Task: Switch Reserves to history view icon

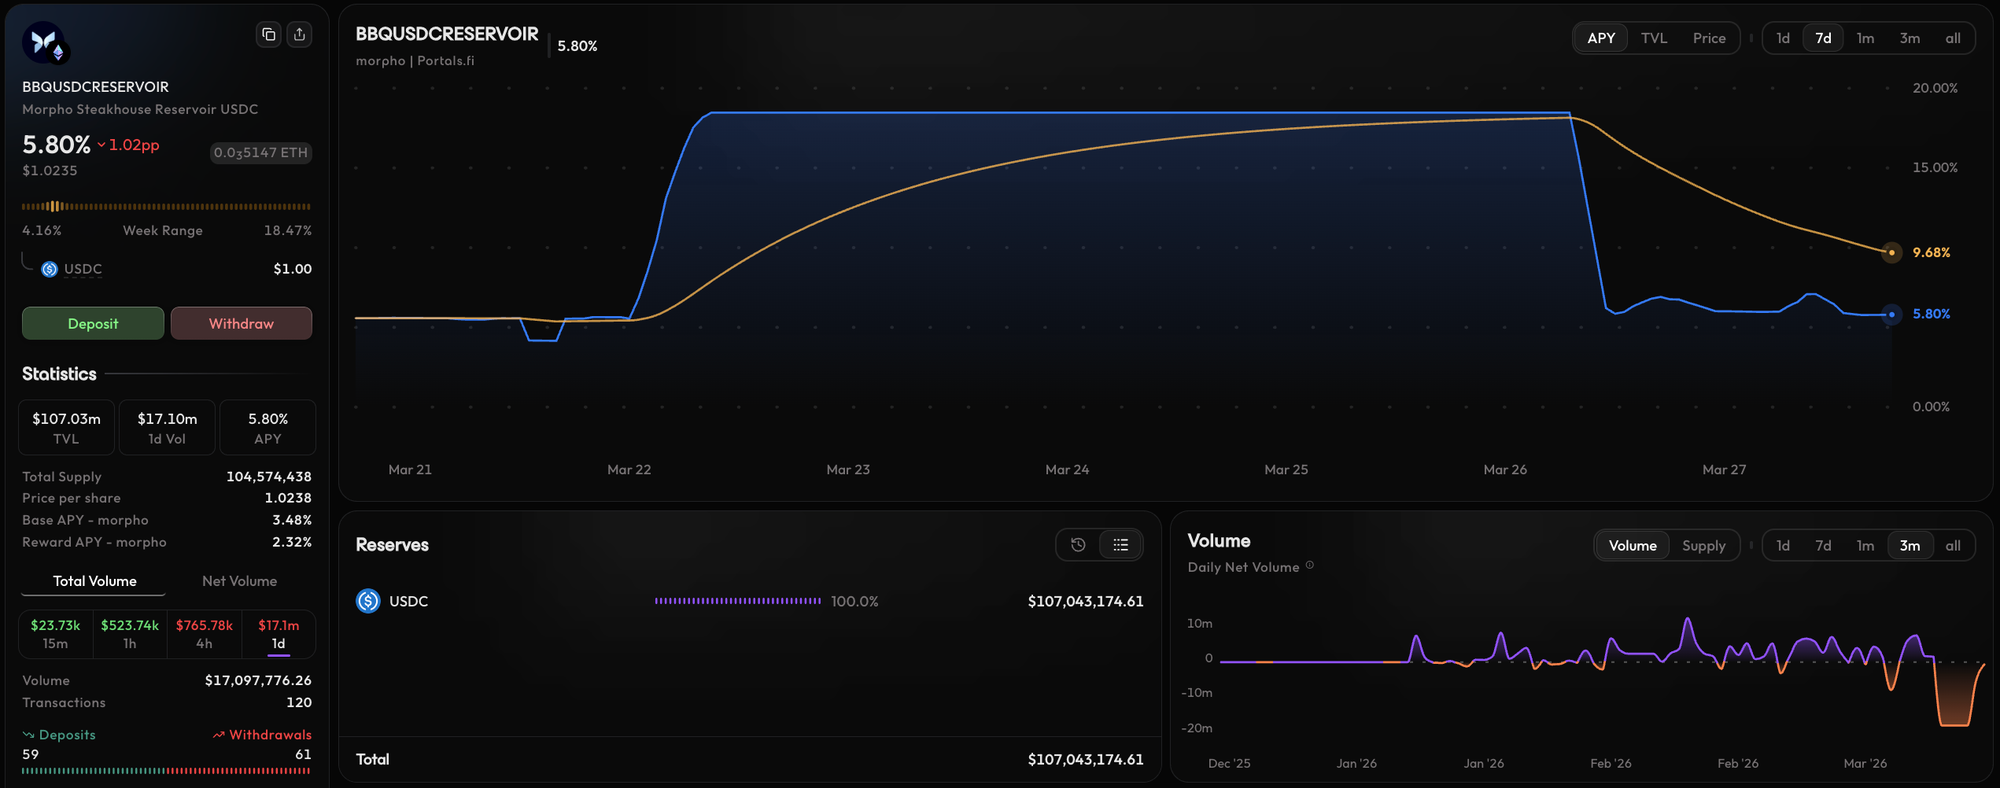Action: (x=1078, y=545)
